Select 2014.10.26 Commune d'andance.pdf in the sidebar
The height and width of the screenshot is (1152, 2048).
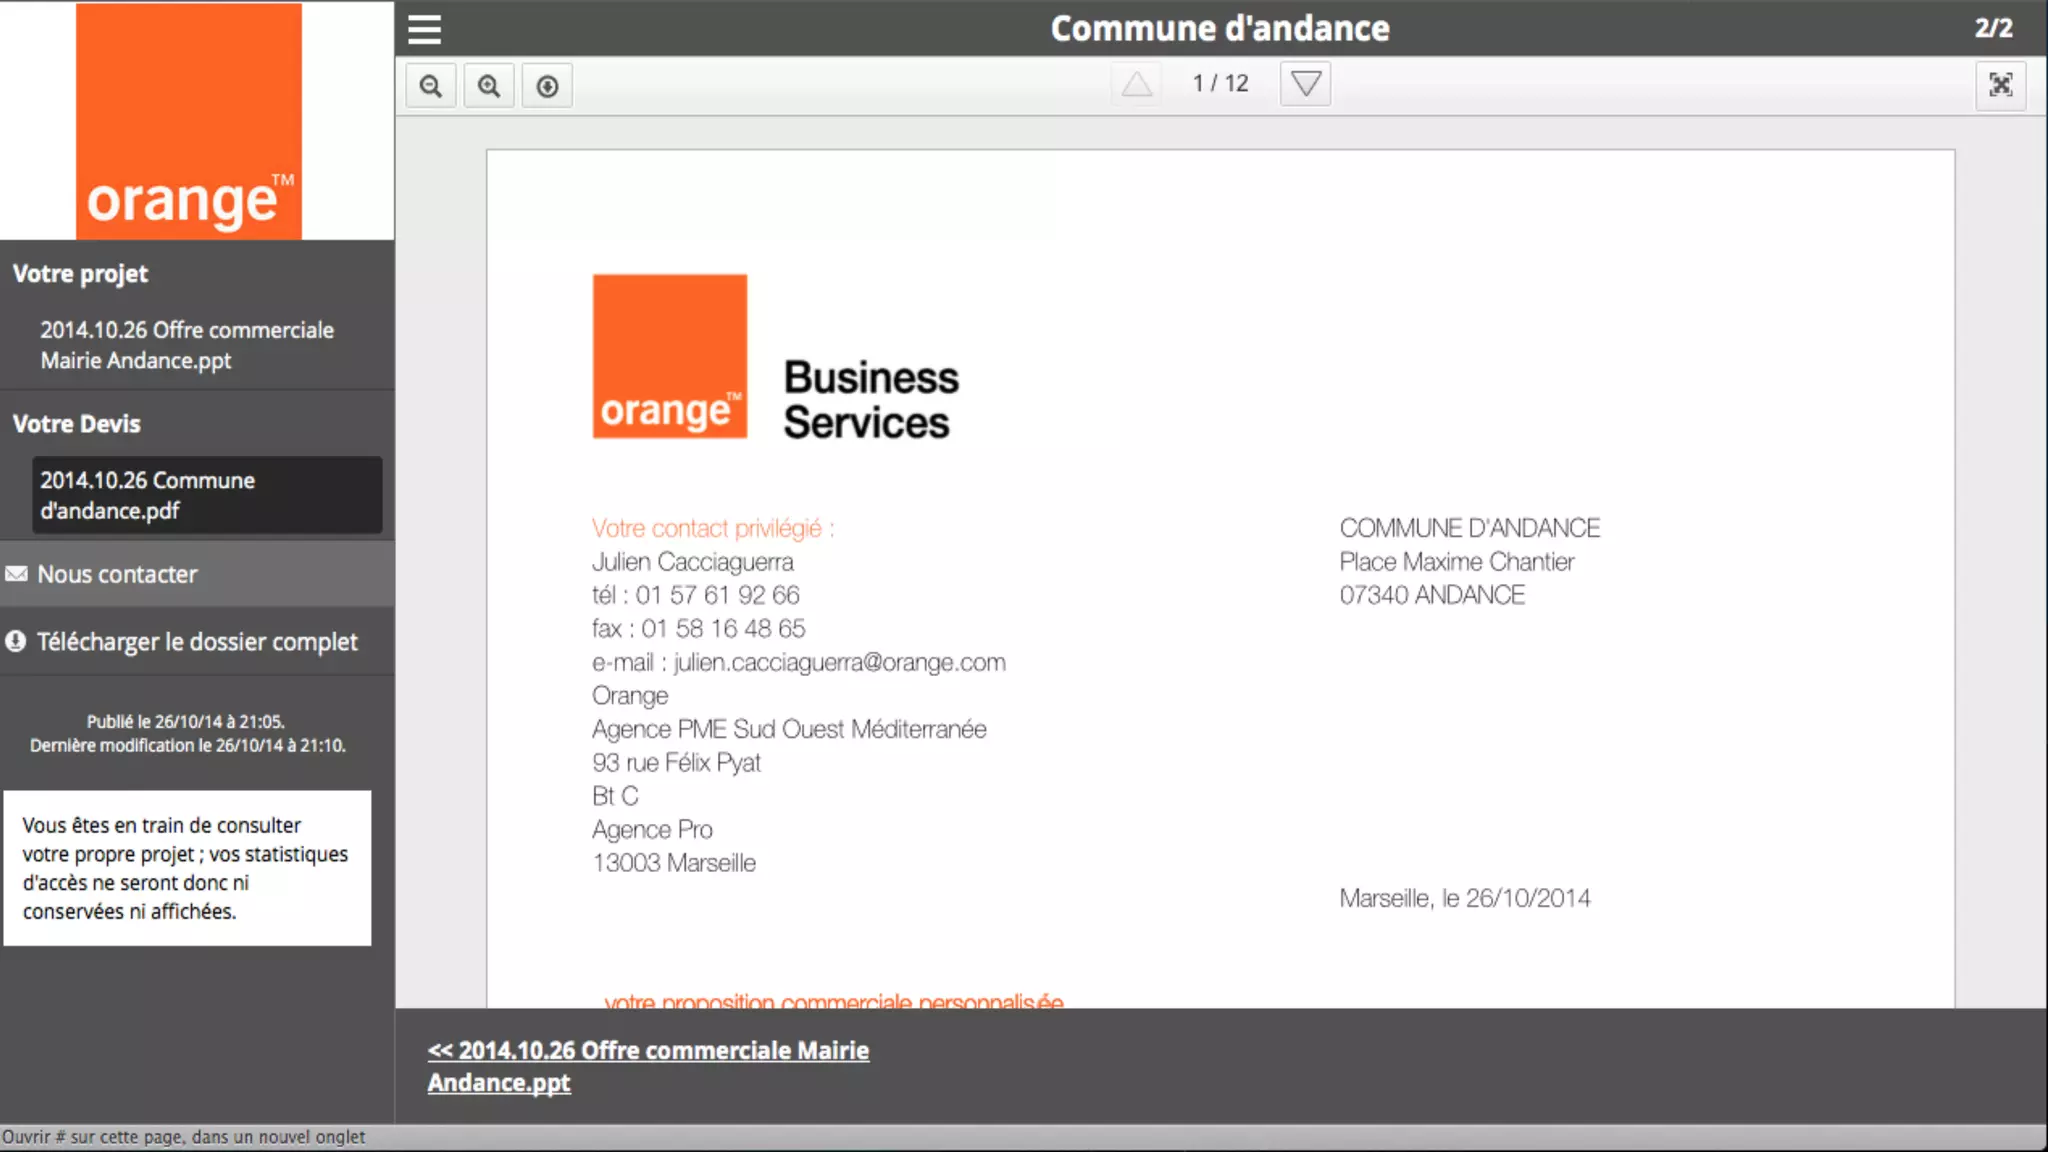tap(206, 495)
